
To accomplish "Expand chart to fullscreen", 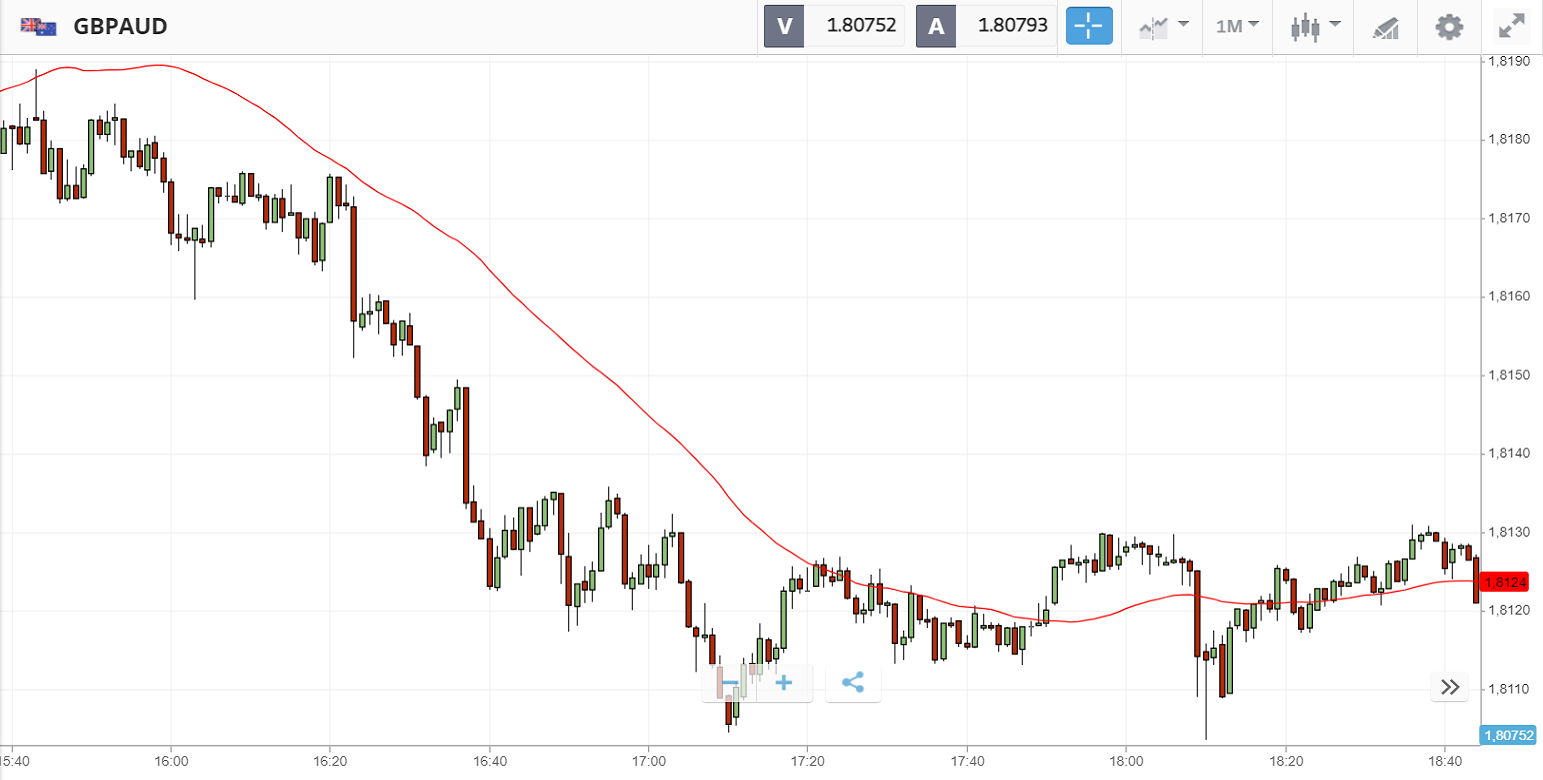I will pos(1512,26).
